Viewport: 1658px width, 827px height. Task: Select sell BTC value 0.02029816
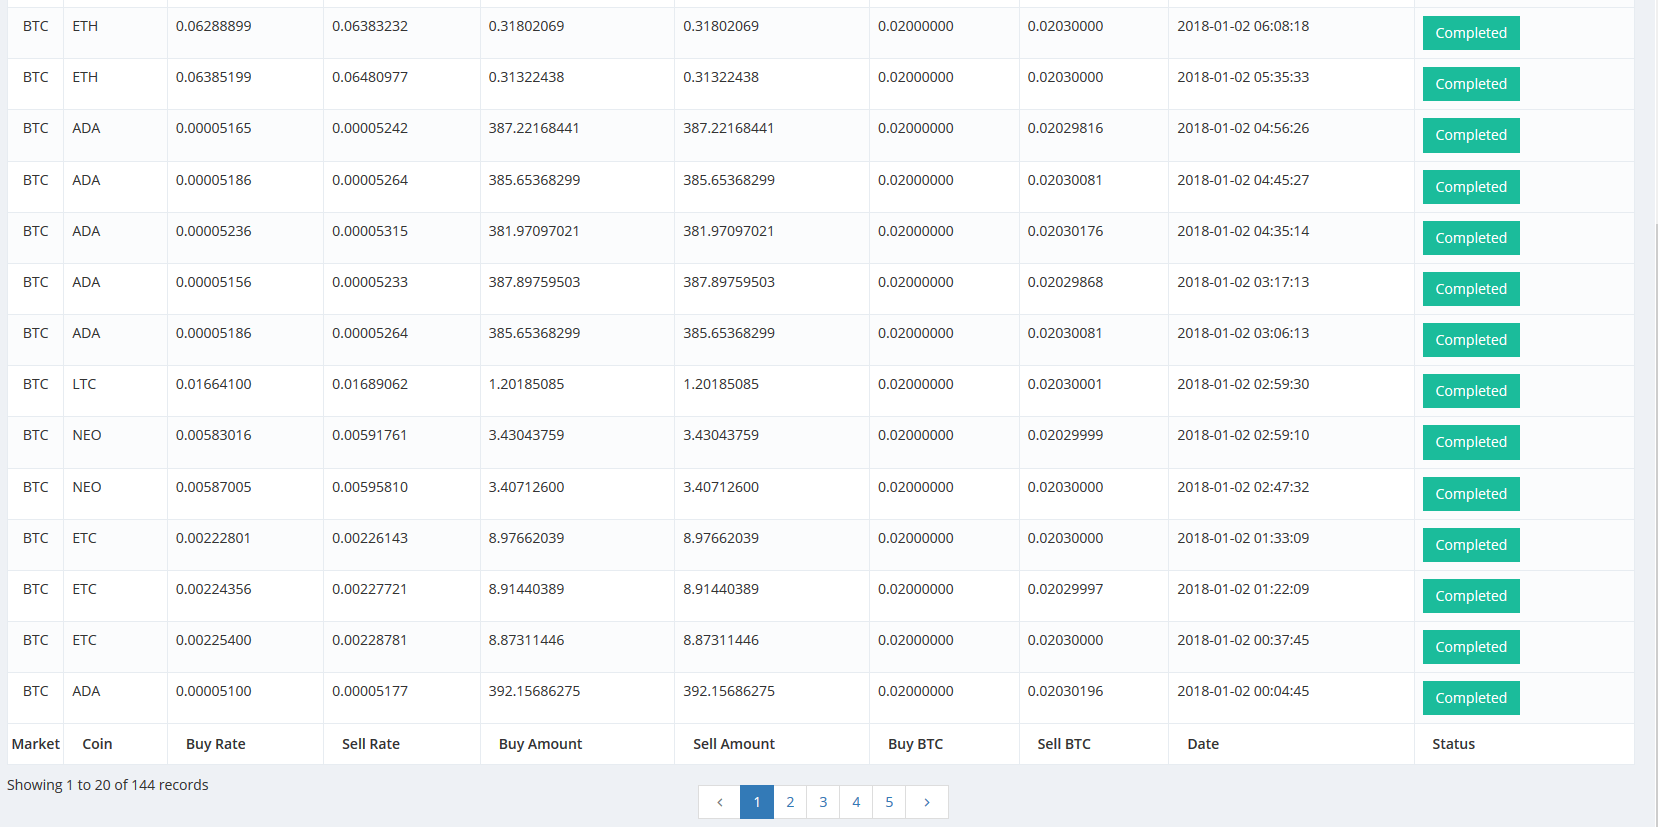(1065, 128)
